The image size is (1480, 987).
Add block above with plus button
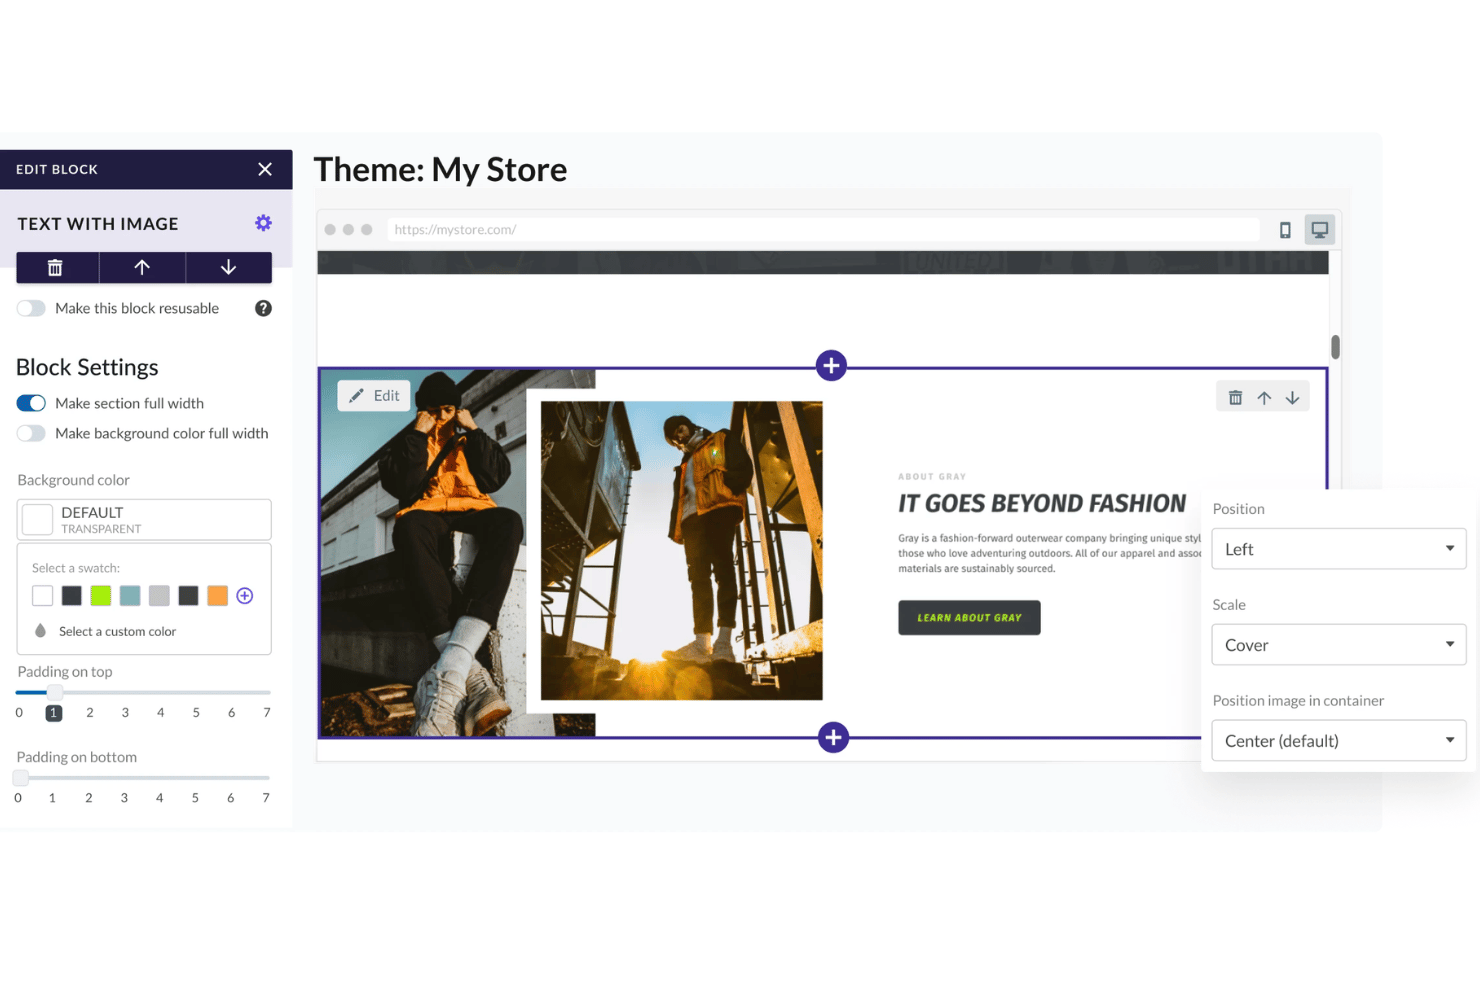coord(831,365)
